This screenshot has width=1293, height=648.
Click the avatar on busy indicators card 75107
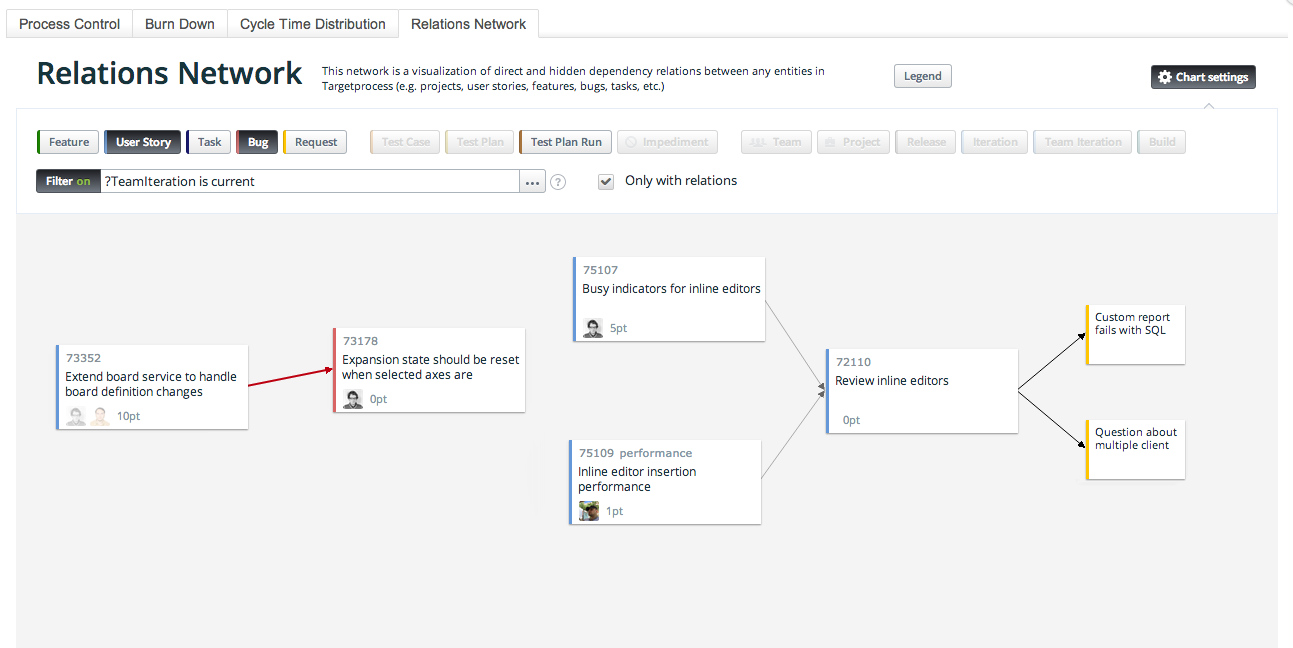[x=591, y=327]
